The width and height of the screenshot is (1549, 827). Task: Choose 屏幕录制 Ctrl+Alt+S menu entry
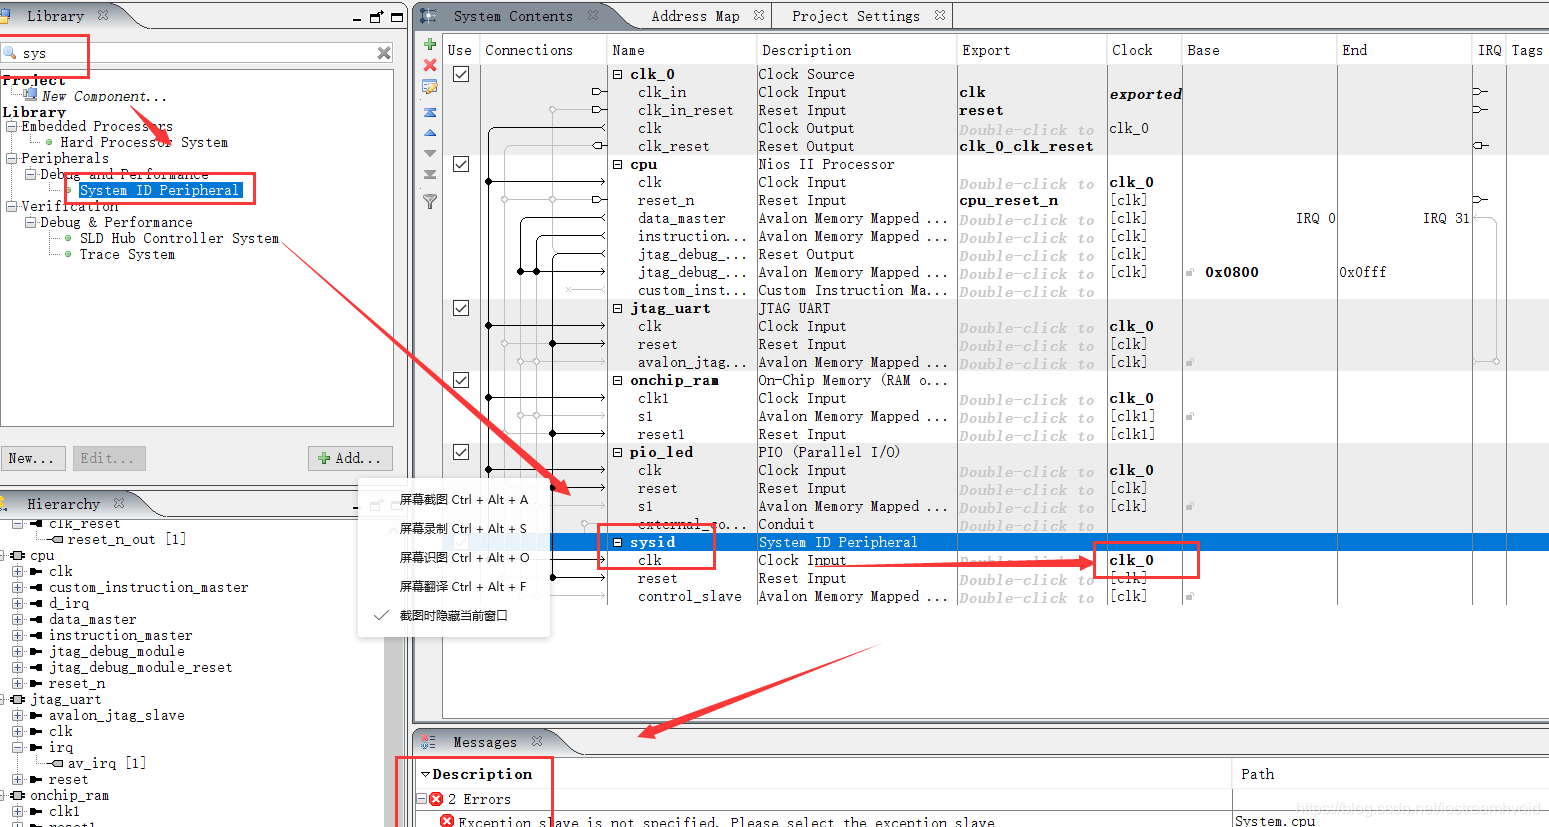click(463, 528)
